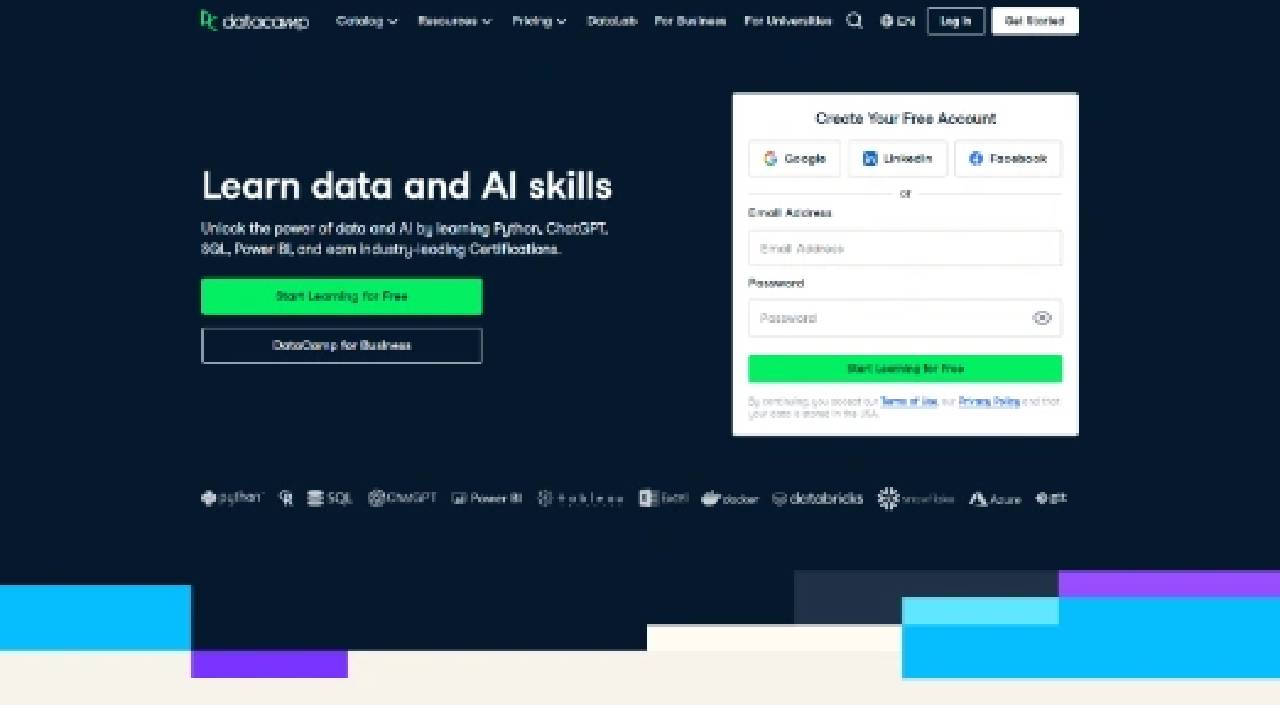Expand the Pricing menu
The height and width of the screenshot is (720, 1280).
point(539,21)
